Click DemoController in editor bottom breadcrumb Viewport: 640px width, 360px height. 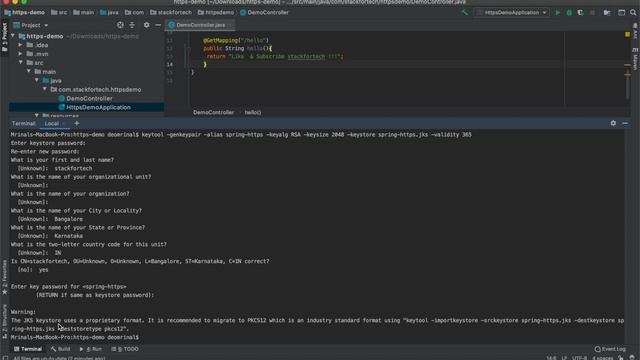[213, 112]
